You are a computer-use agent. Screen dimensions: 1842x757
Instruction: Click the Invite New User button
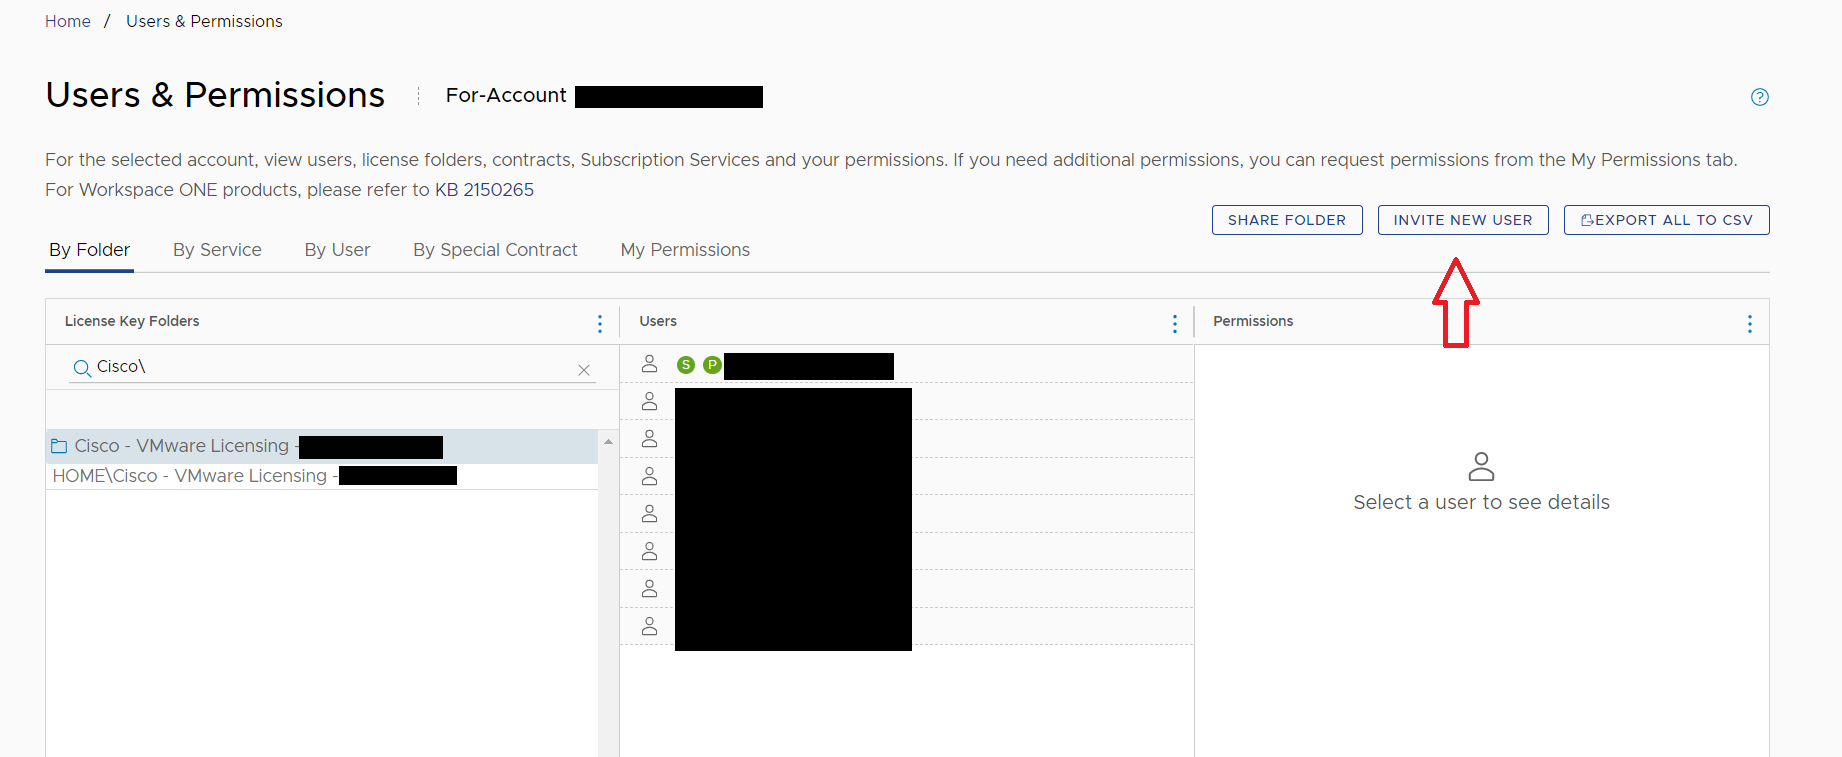coord(1463,220)
